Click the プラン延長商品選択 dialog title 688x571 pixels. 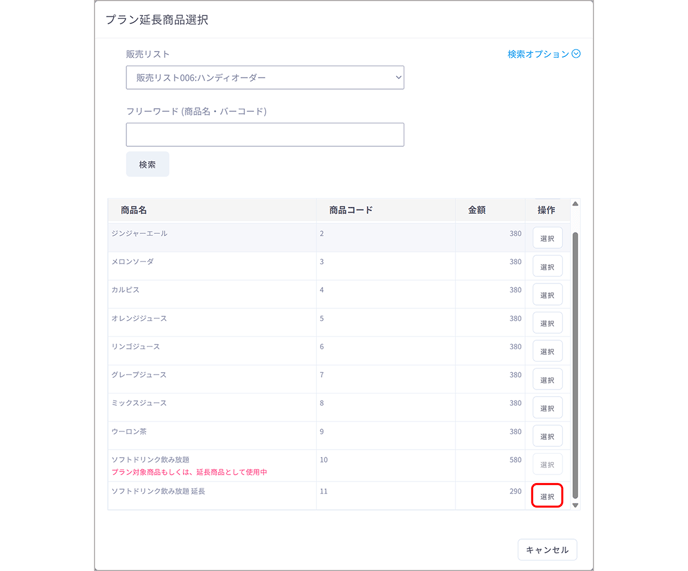pos(157,20)
